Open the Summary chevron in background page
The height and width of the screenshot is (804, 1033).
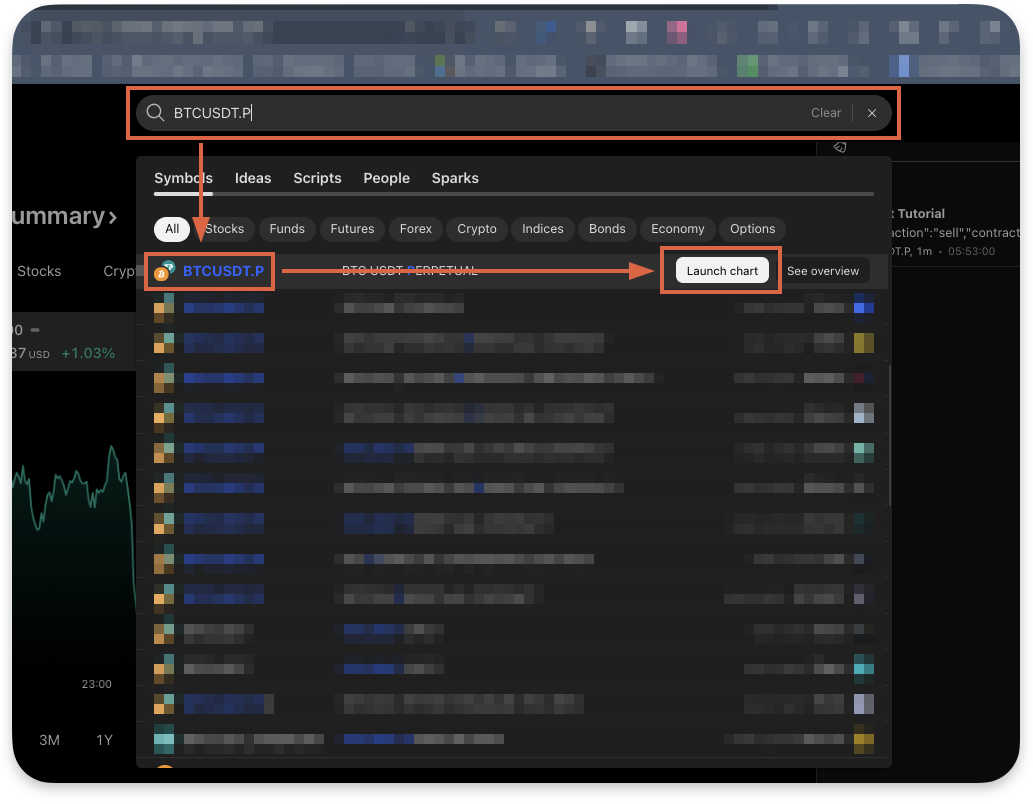113,217
